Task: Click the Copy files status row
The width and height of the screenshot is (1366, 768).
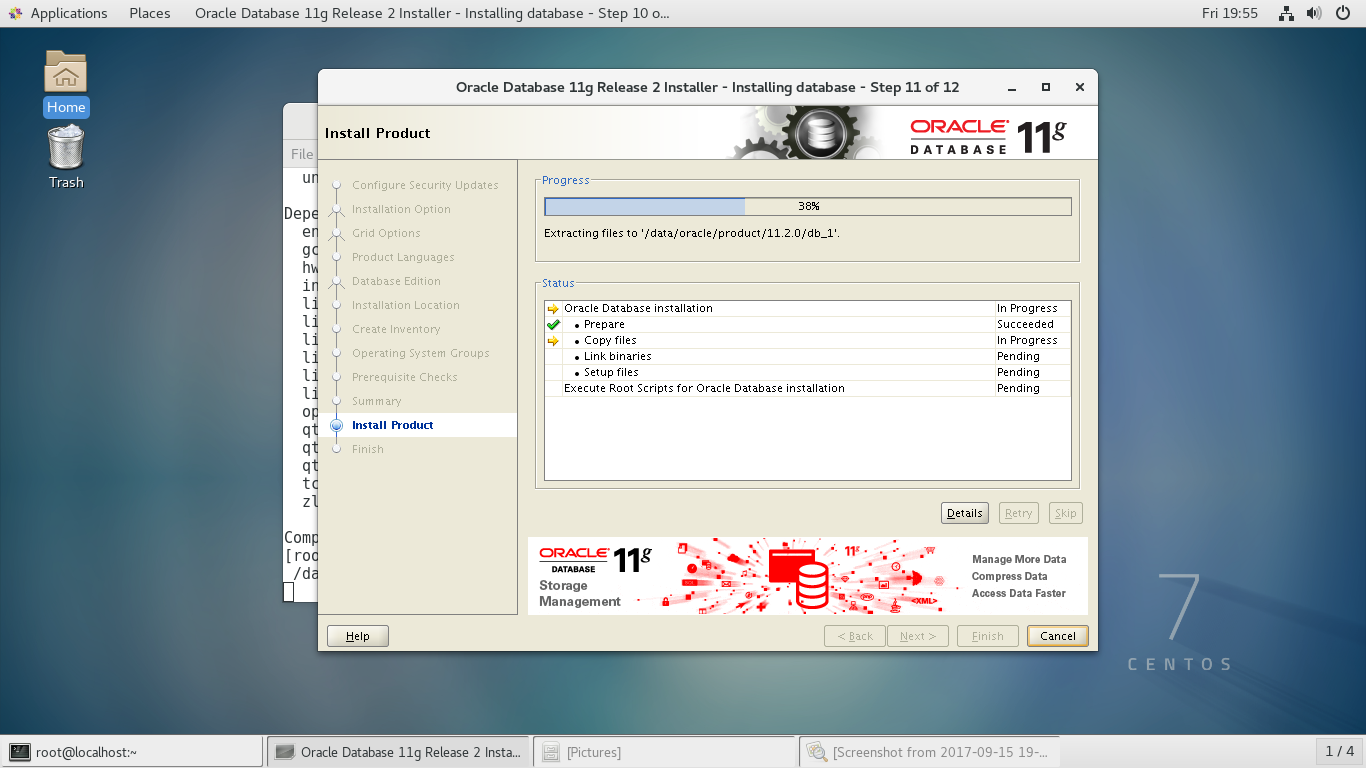Action: pos(808,340)
